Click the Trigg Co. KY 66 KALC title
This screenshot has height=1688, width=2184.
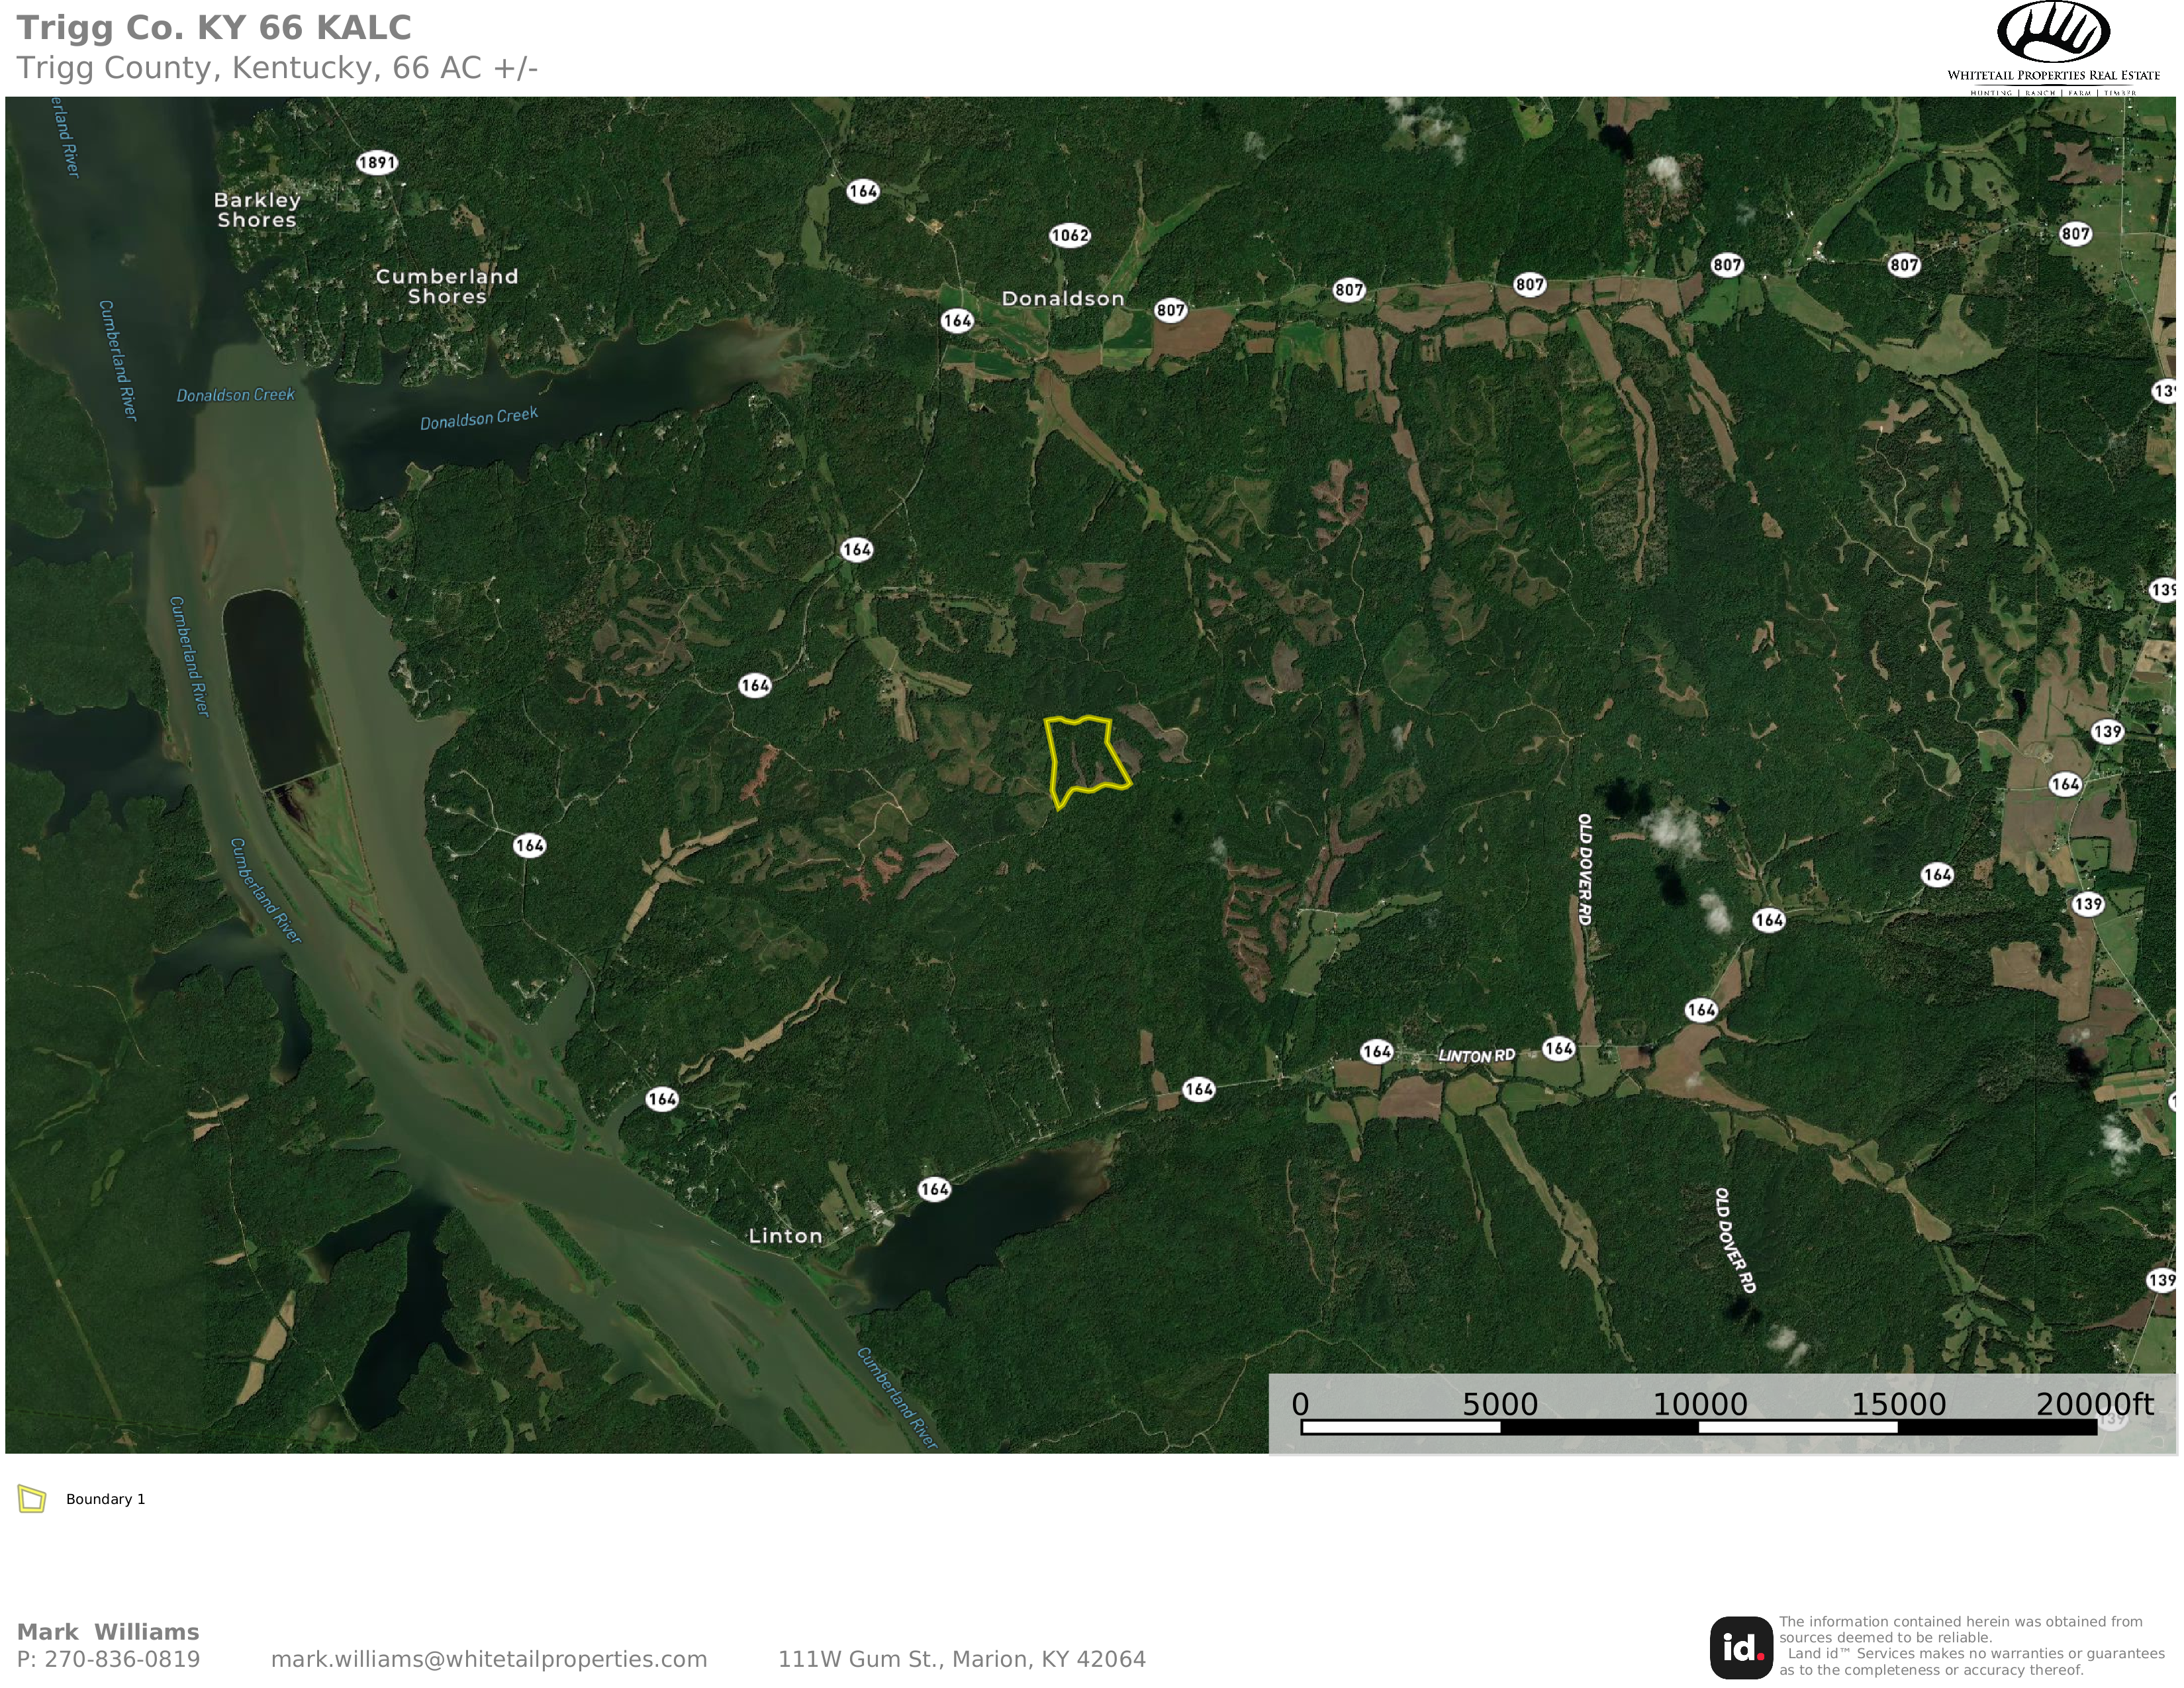tap(214, 28)
